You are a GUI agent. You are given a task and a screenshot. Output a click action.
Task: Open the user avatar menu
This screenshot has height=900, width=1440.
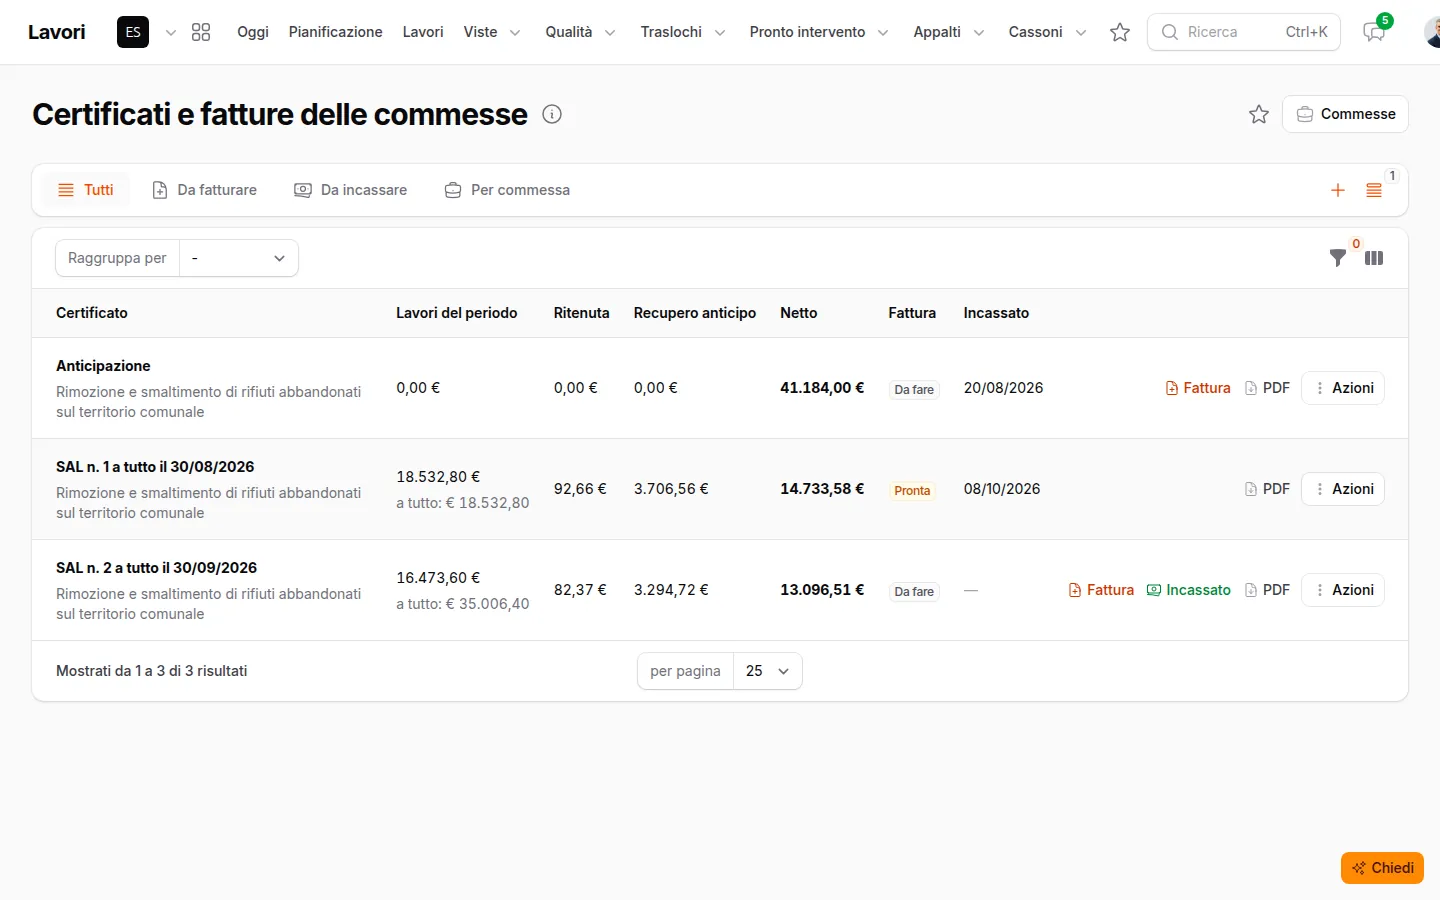point(1432,32)
